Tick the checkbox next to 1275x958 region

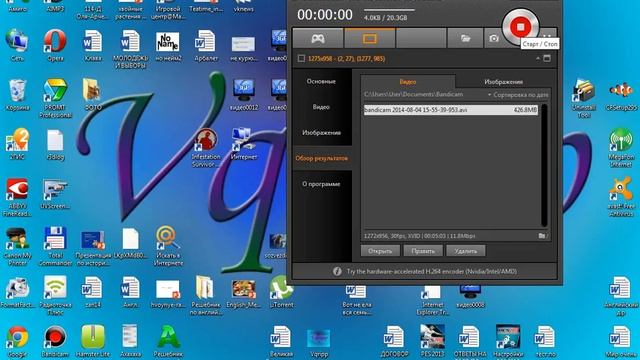[x=301, y=58]
